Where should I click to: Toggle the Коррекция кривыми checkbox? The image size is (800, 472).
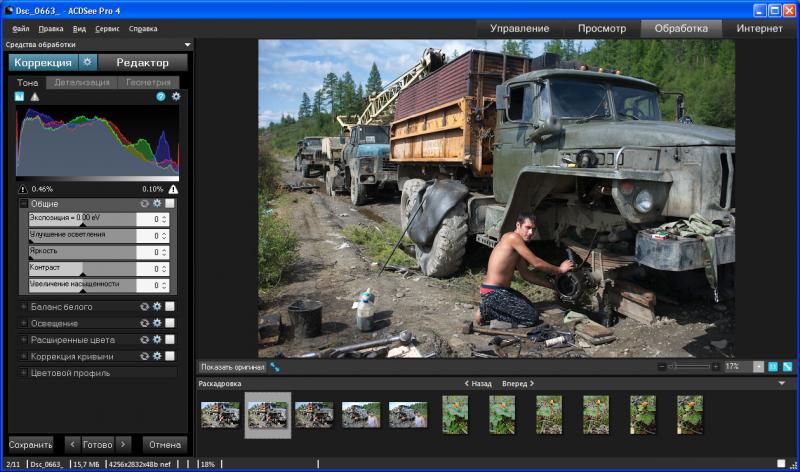coord(170,356)
